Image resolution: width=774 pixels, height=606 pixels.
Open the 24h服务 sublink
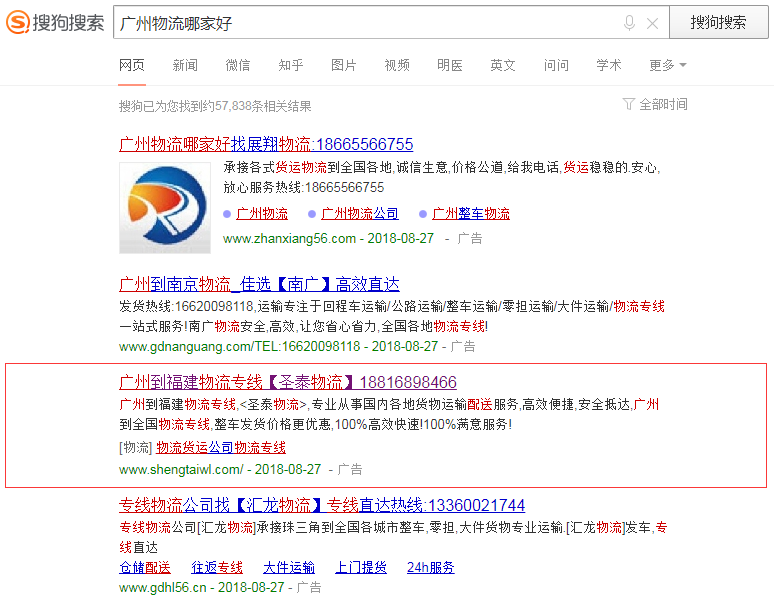[430, 568]
